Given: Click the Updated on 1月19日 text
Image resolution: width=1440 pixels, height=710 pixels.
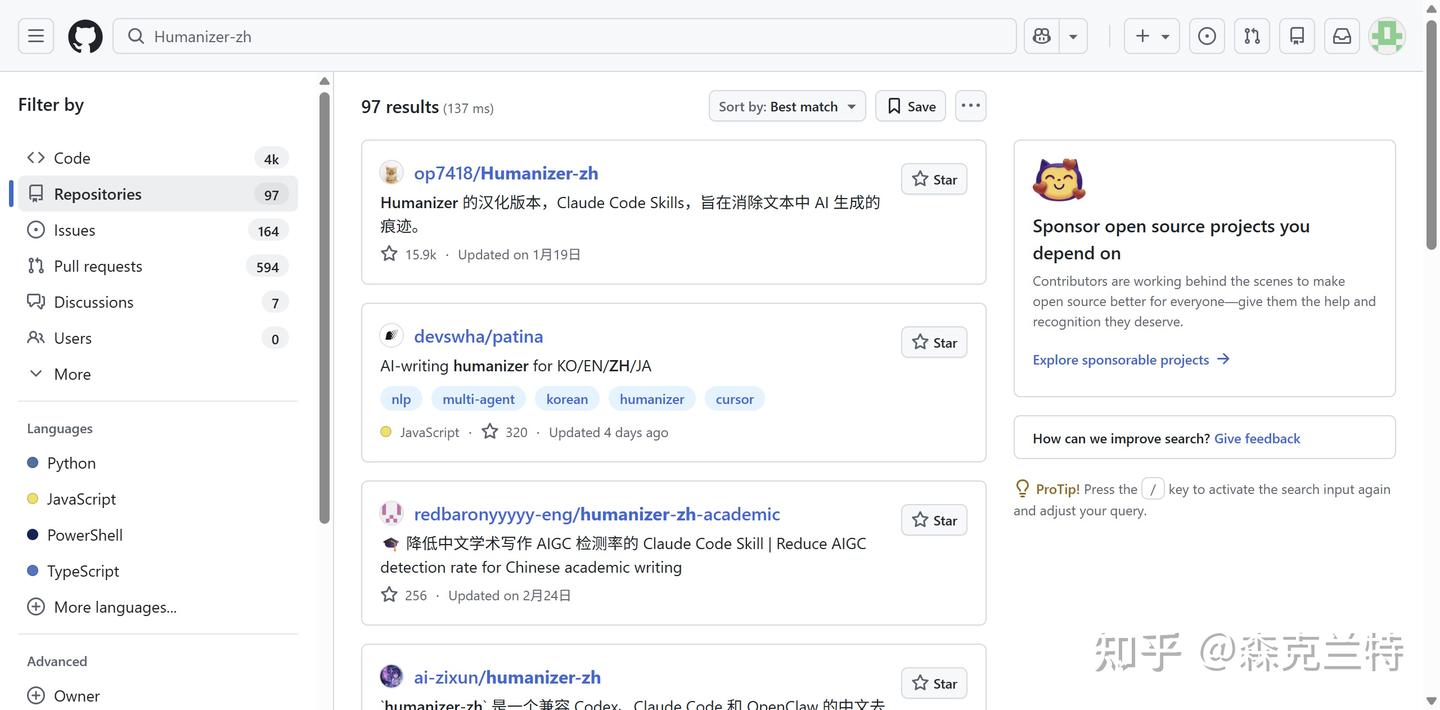Looking at the screenshot, I should click(519, 254).
